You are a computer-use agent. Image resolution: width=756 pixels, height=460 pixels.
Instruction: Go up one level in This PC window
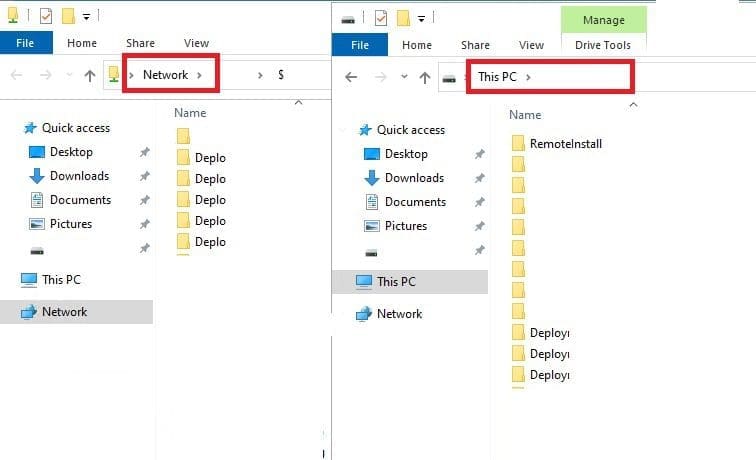425,77
